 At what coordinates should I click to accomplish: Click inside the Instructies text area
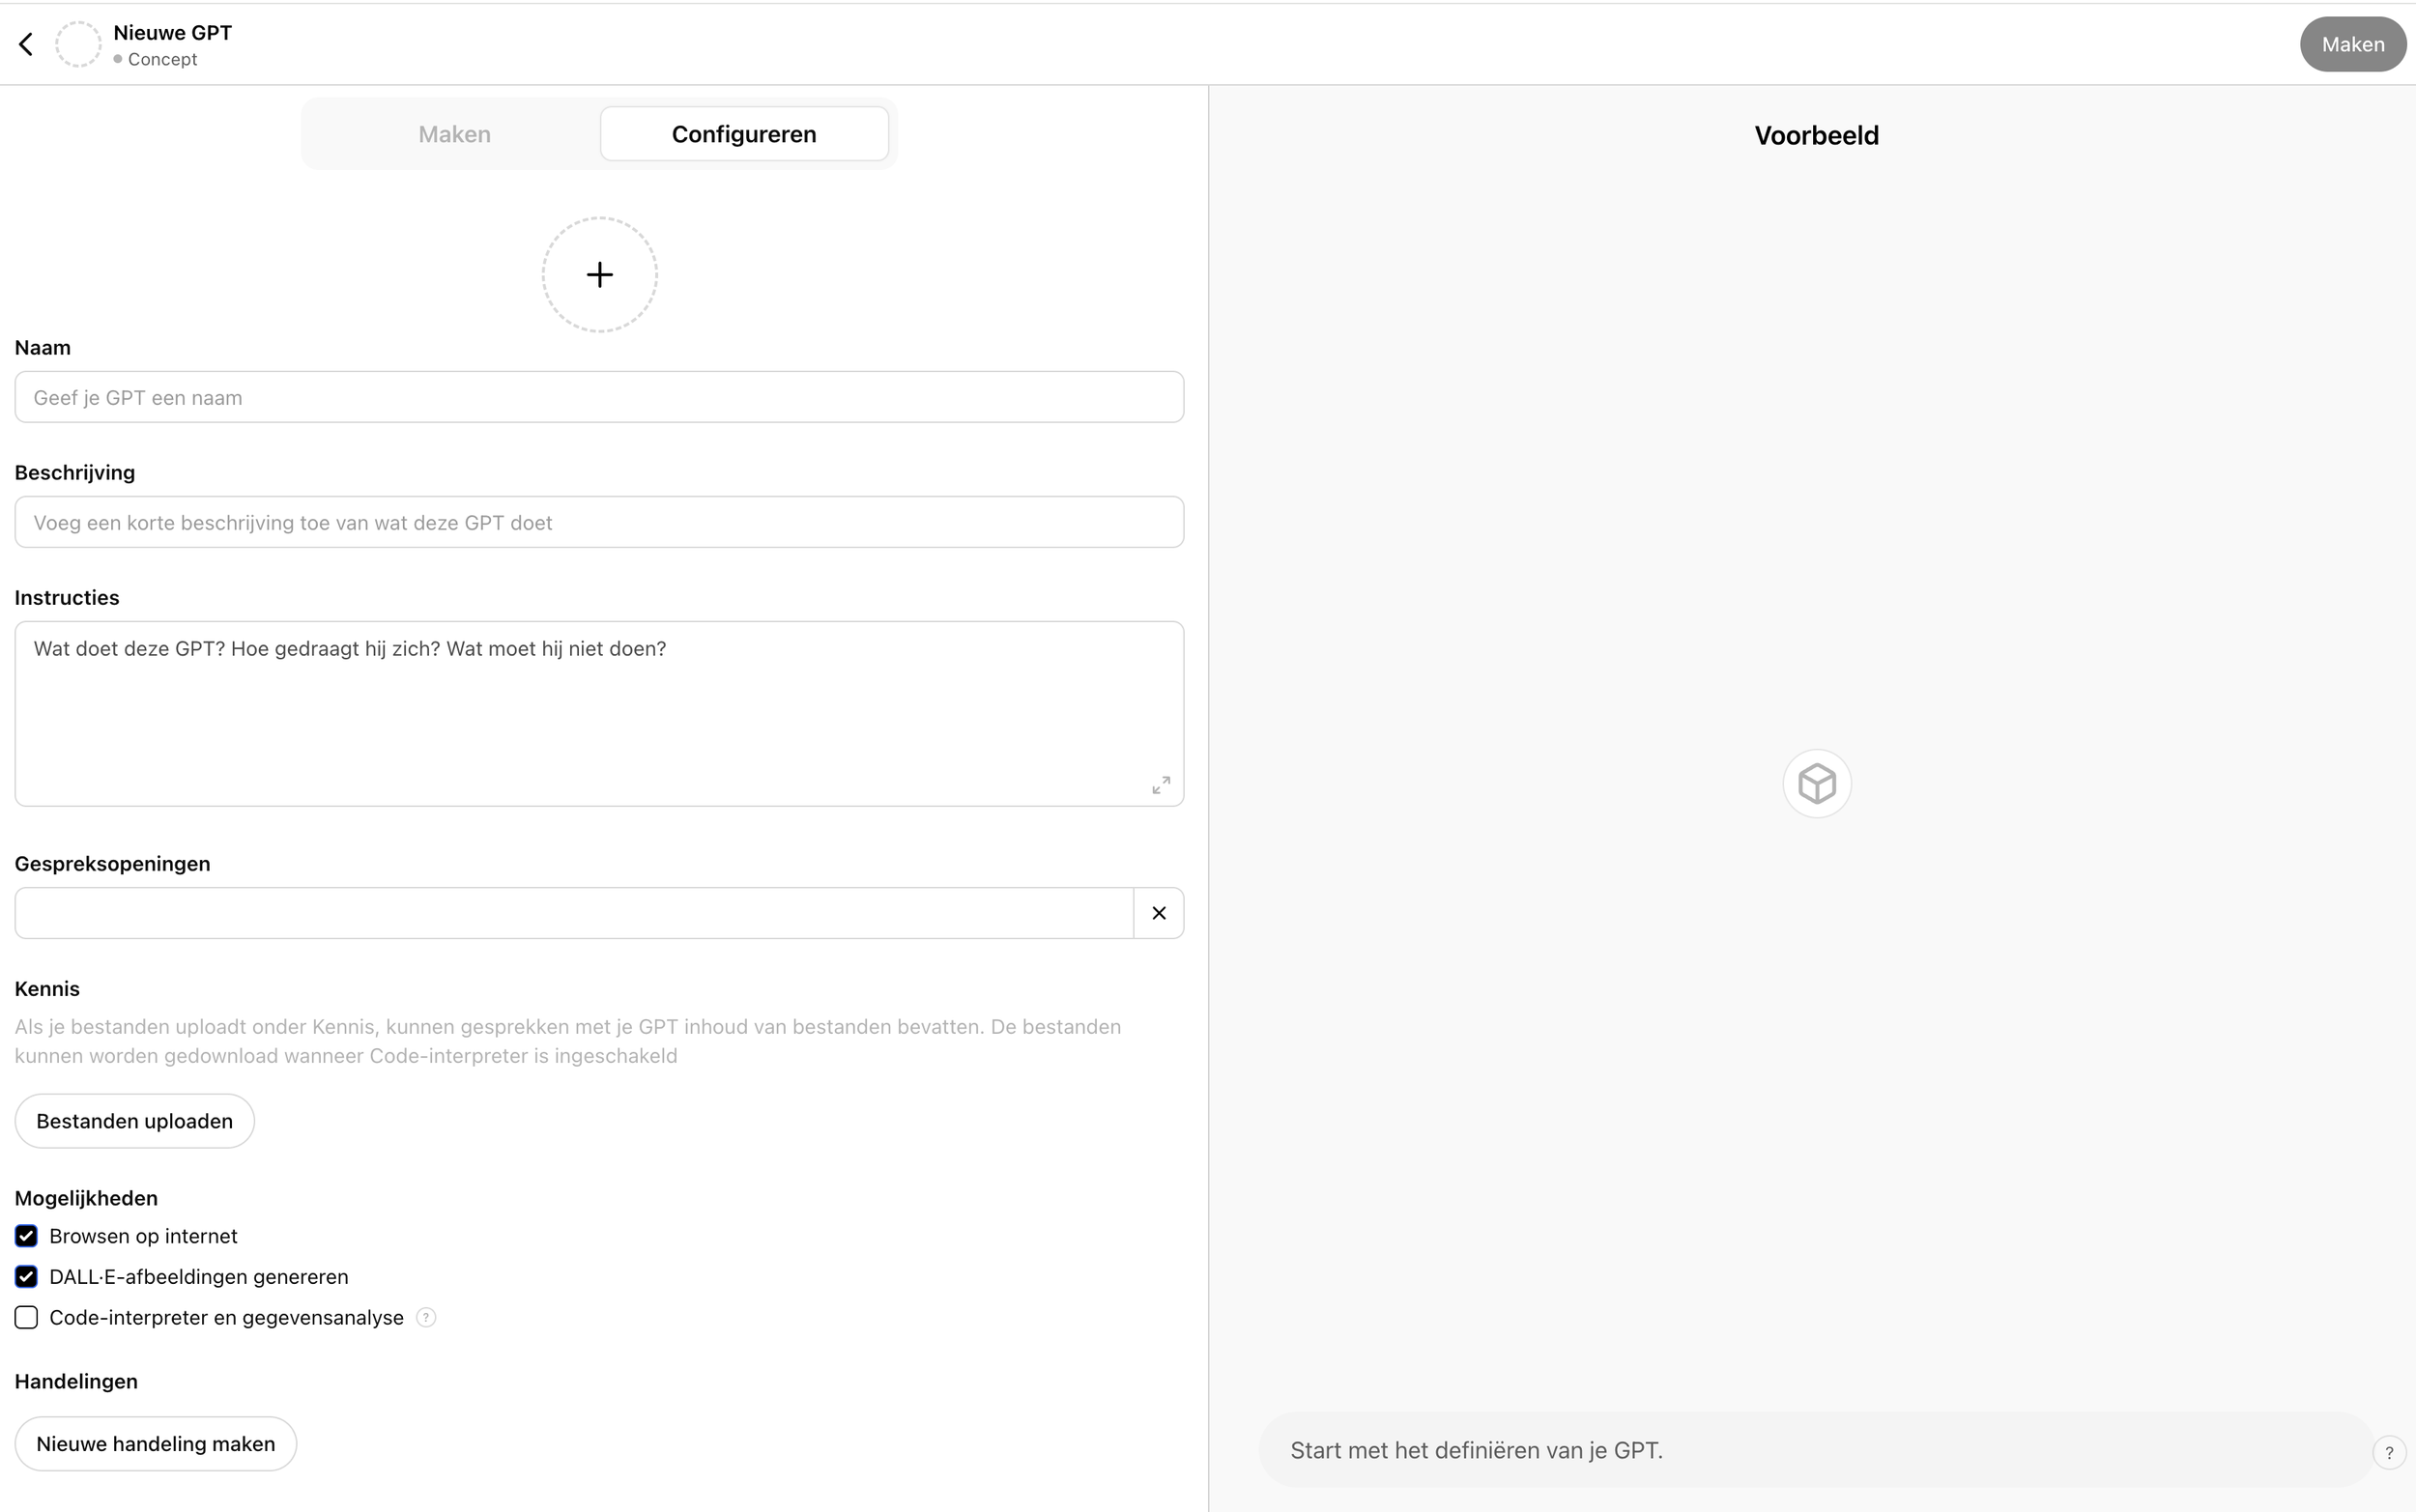(x=599, y=714)
